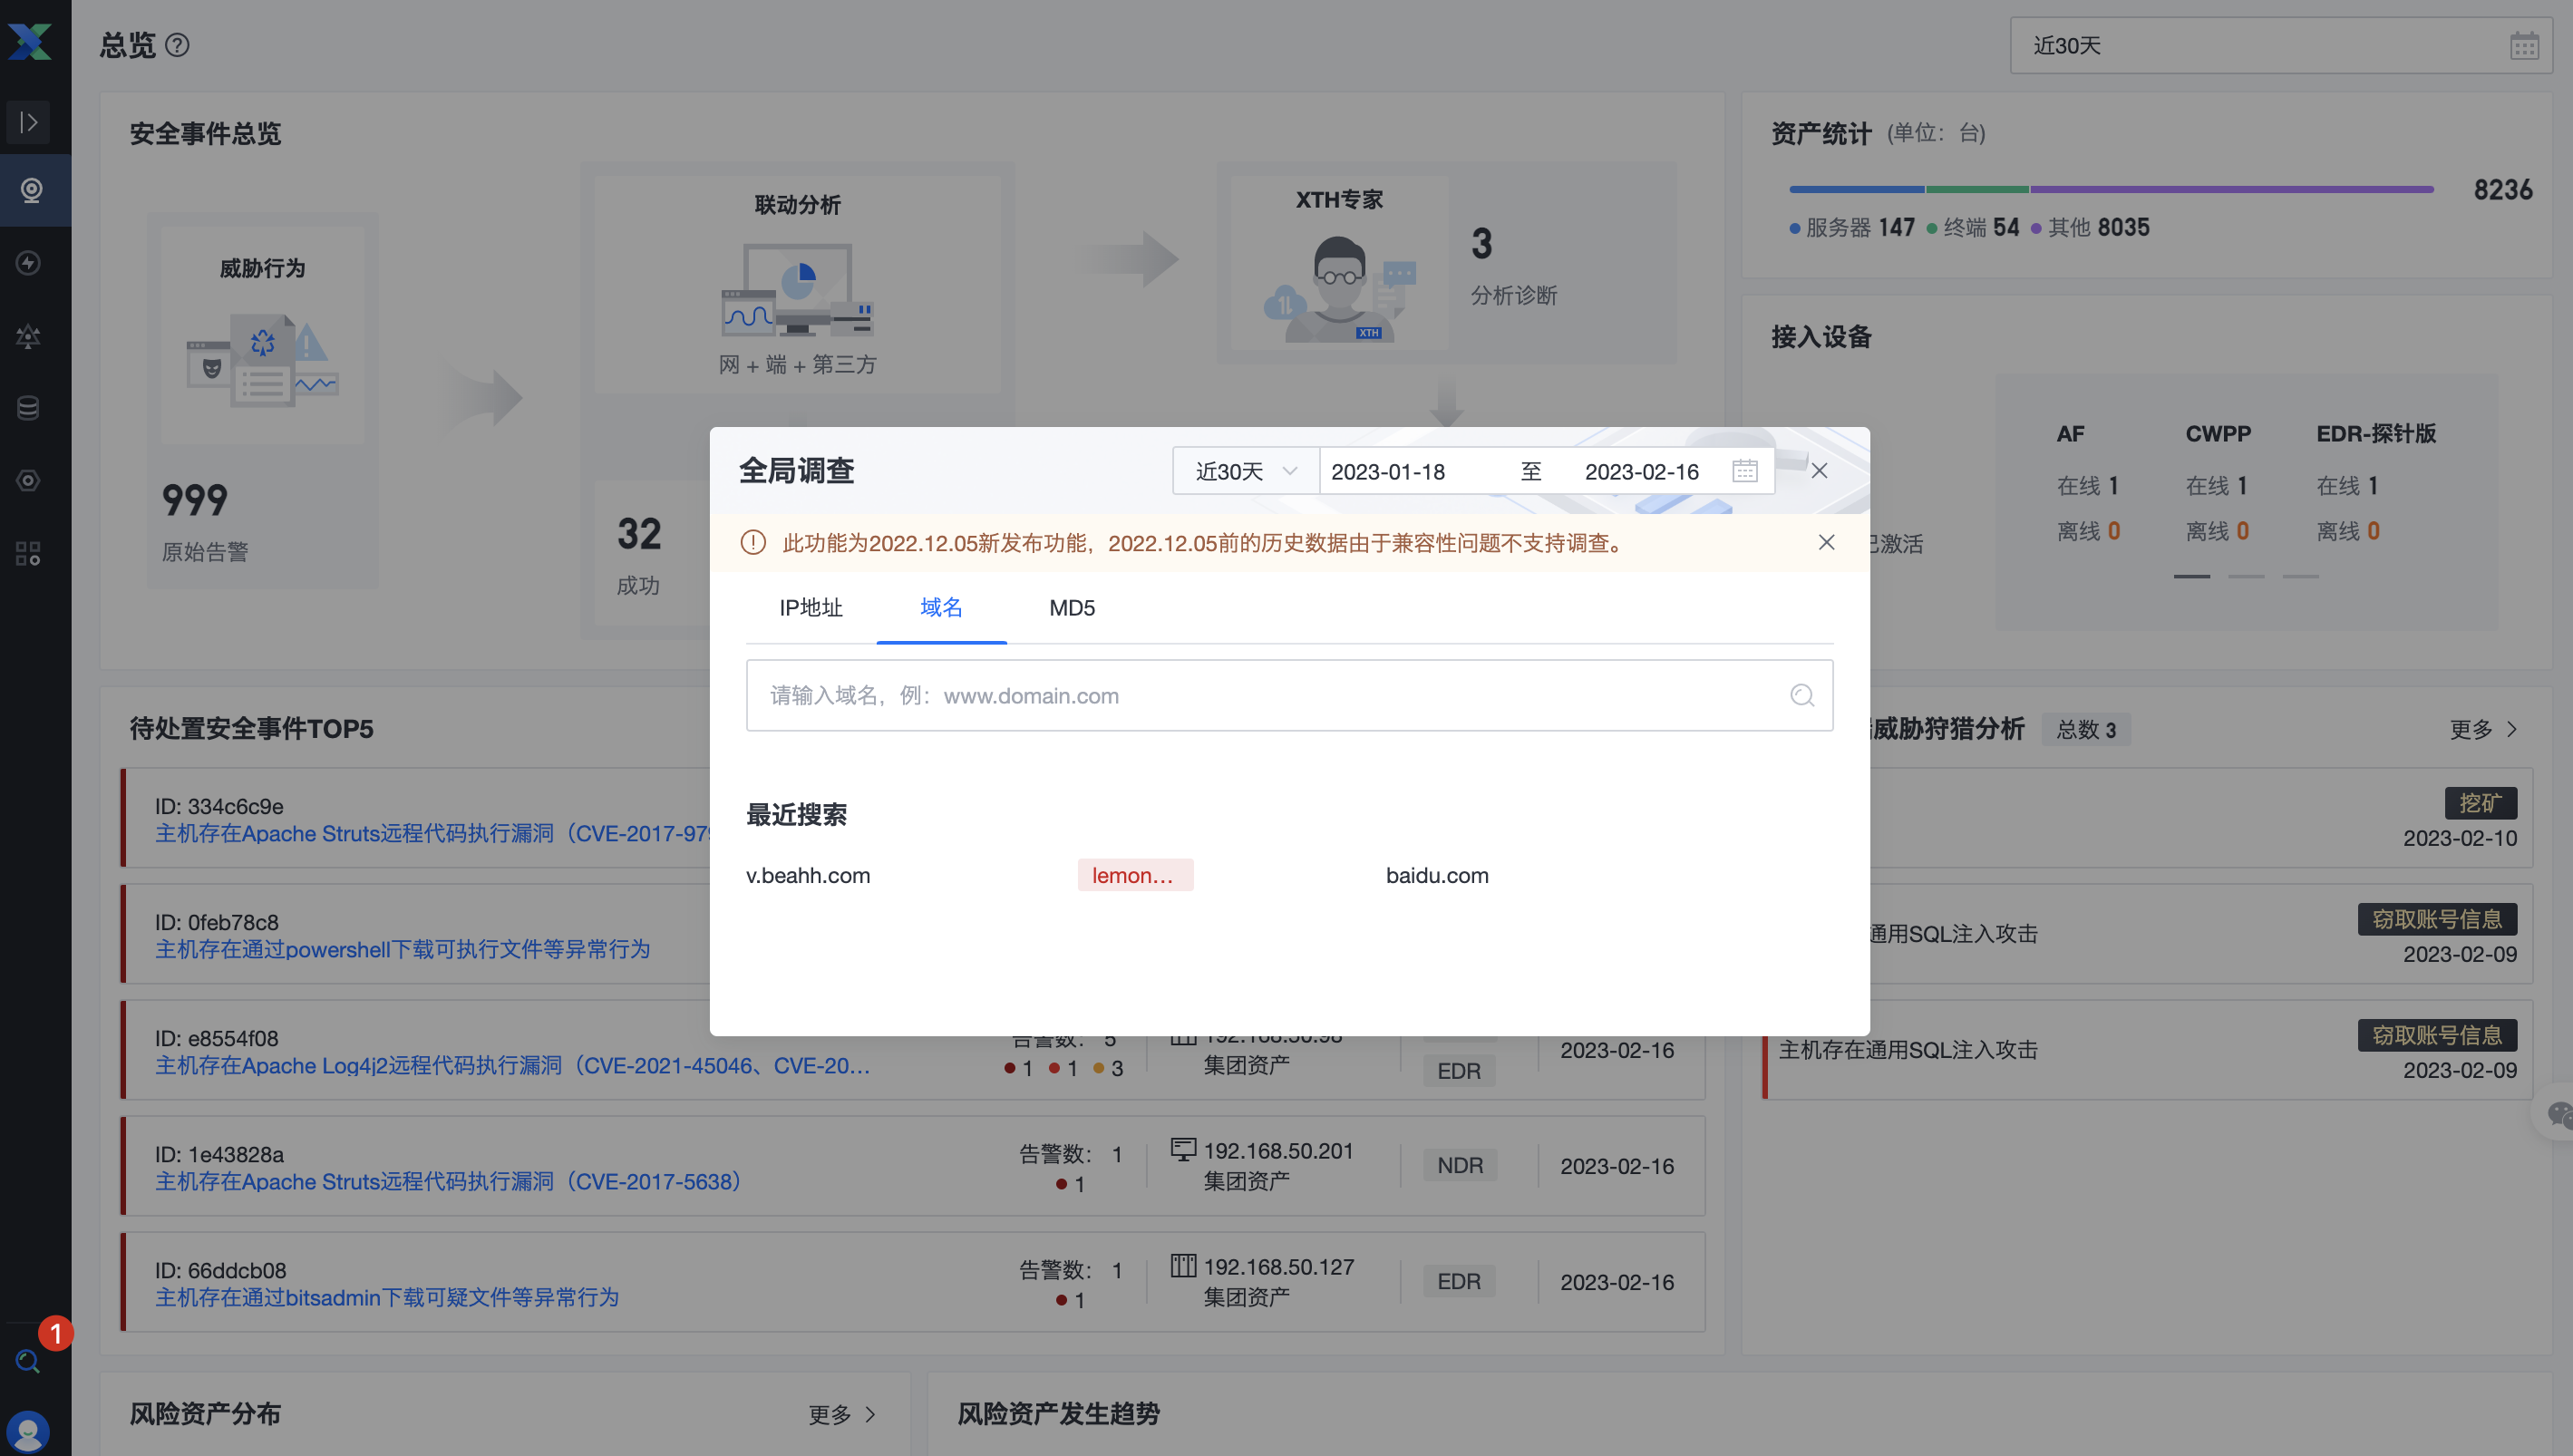Expand the 近30天 dropdown in dialog
This screenshot has height=1456, width=2573.
(x=1245, y=471)
